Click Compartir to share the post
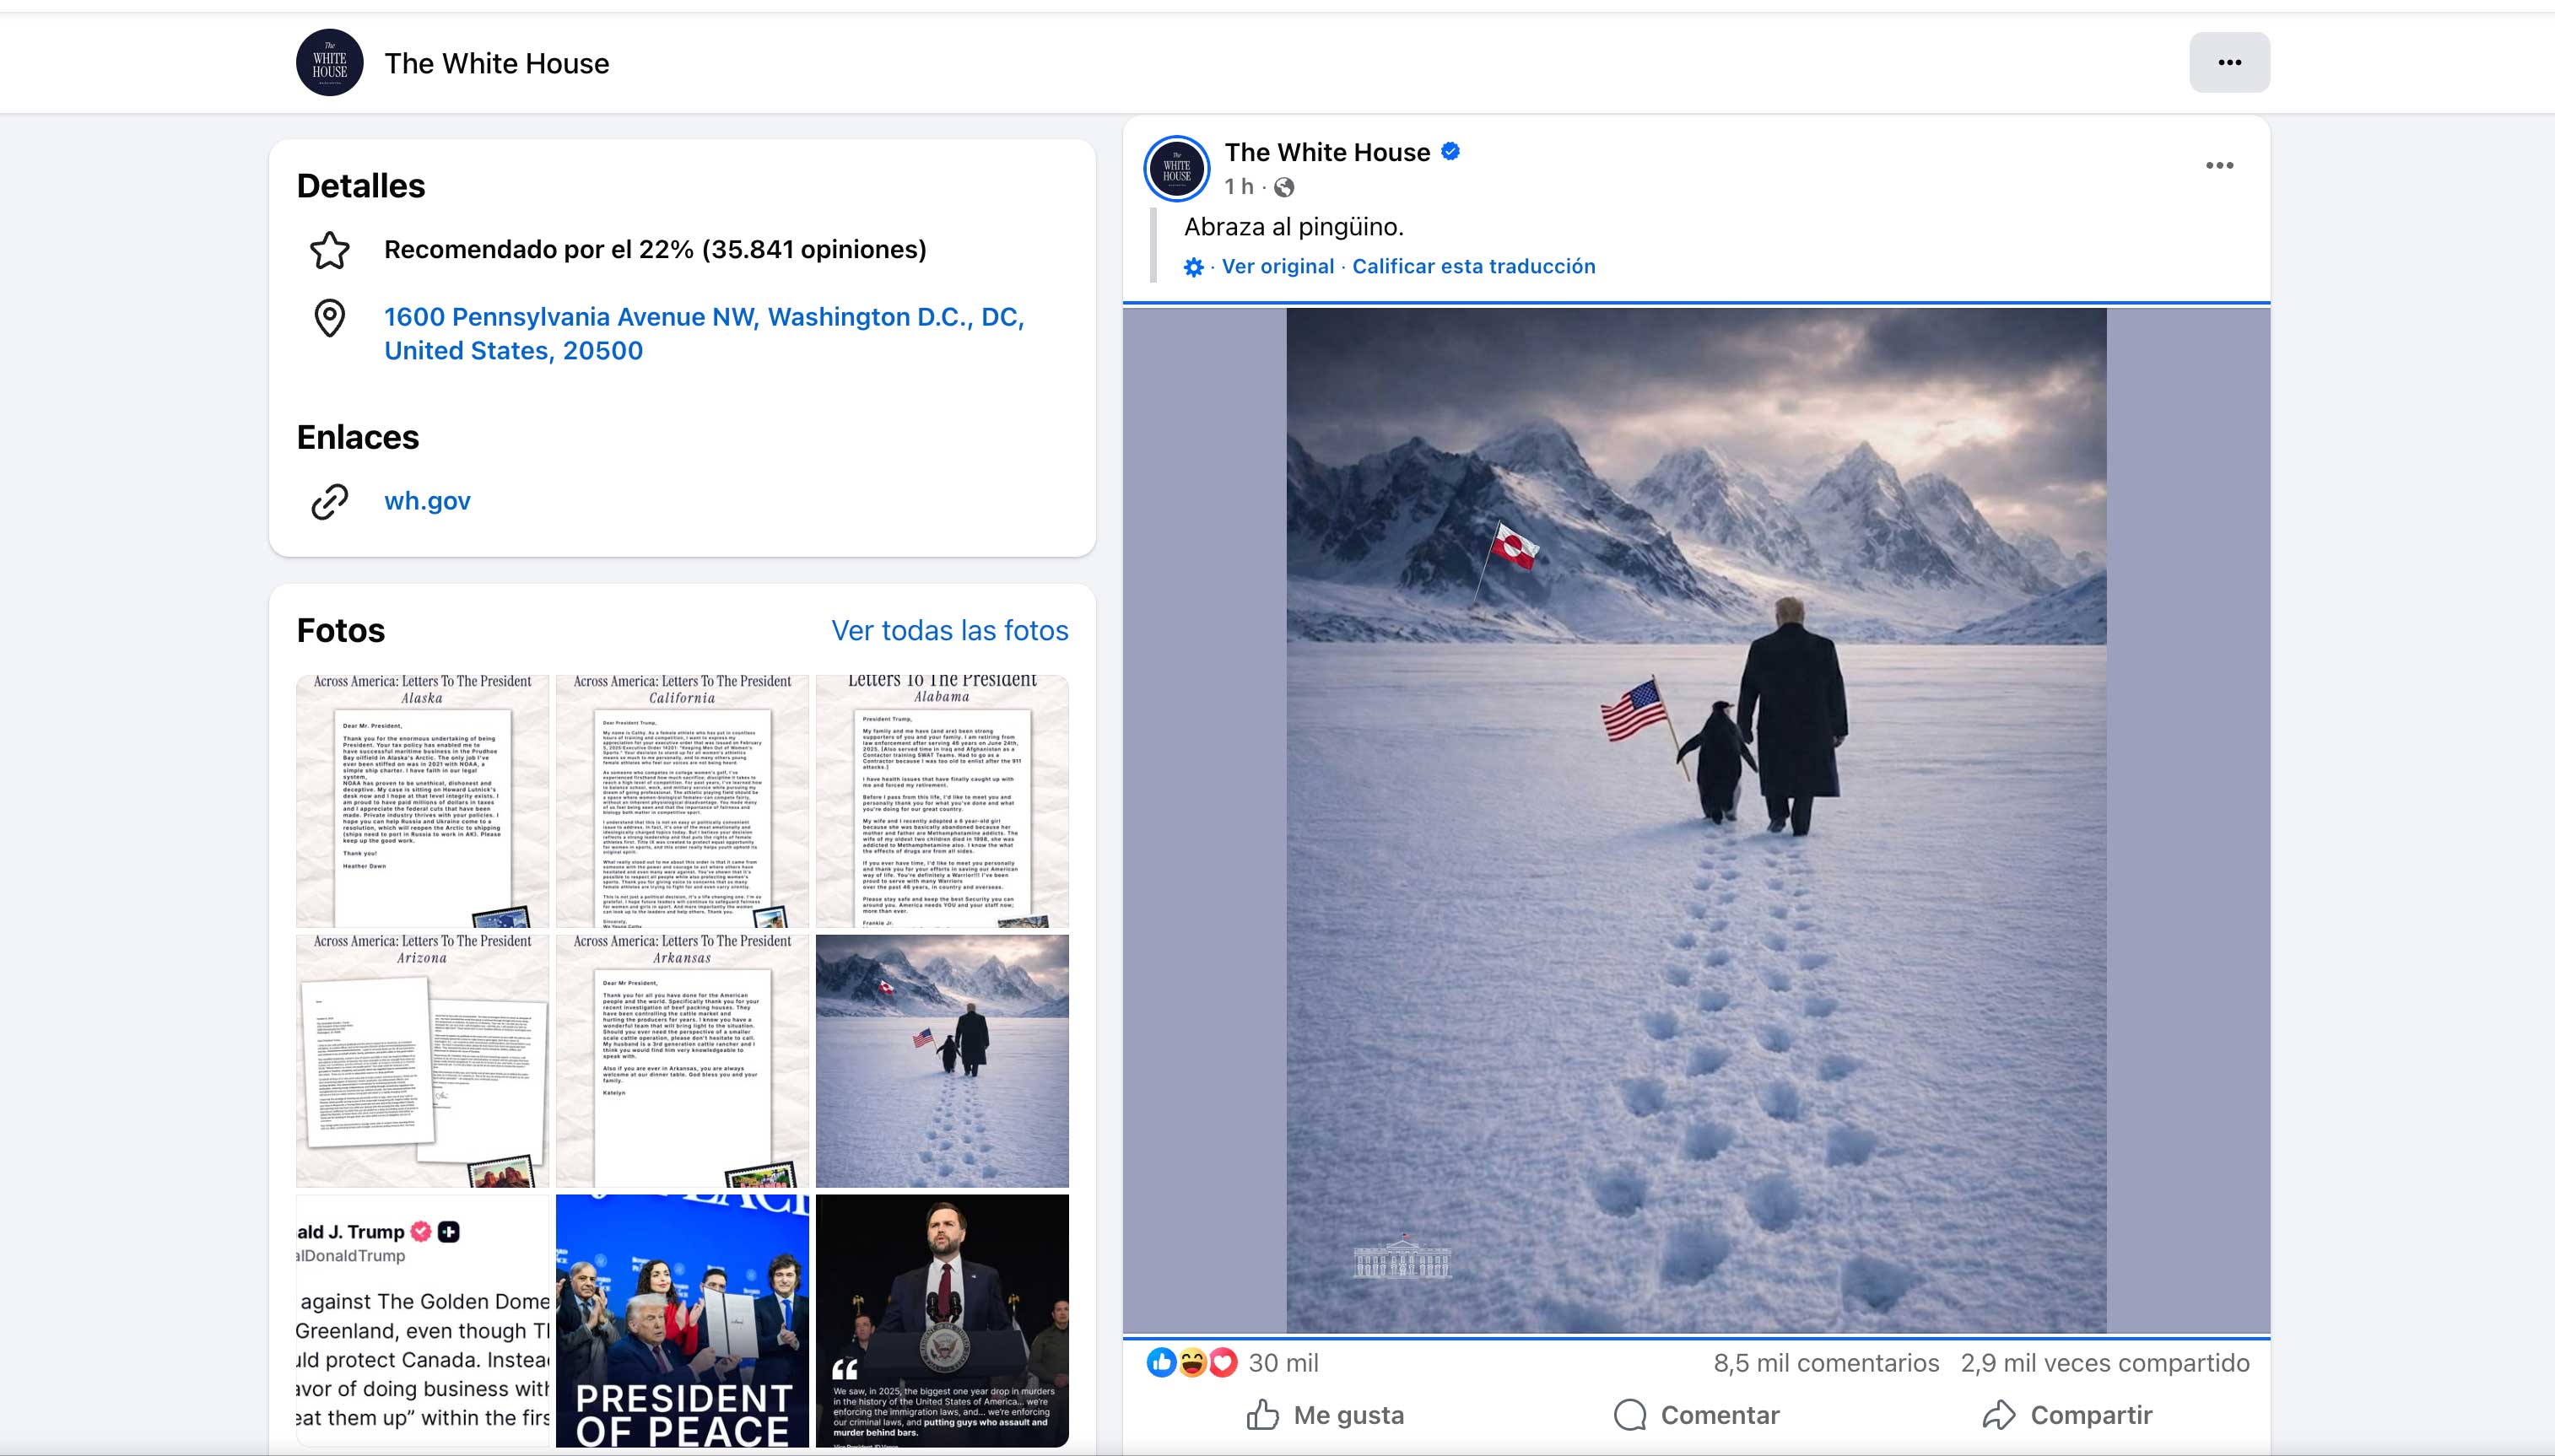The image size is (2555, 1456). (x=2067, y=1415)
